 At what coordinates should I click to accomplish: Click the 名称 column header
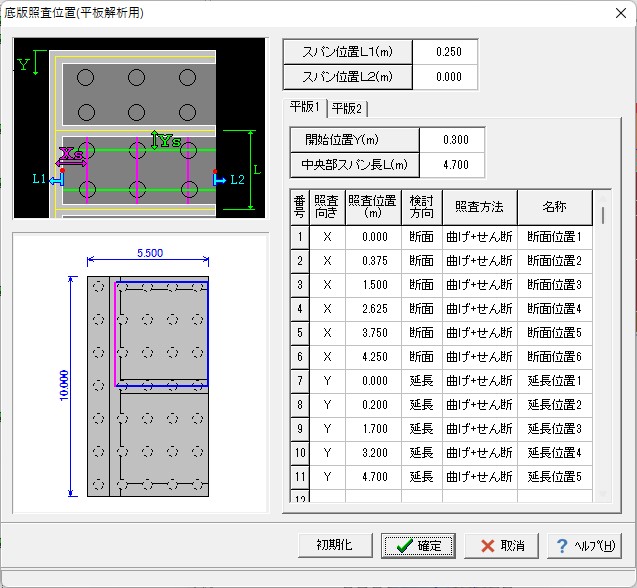tap(555, 207)
